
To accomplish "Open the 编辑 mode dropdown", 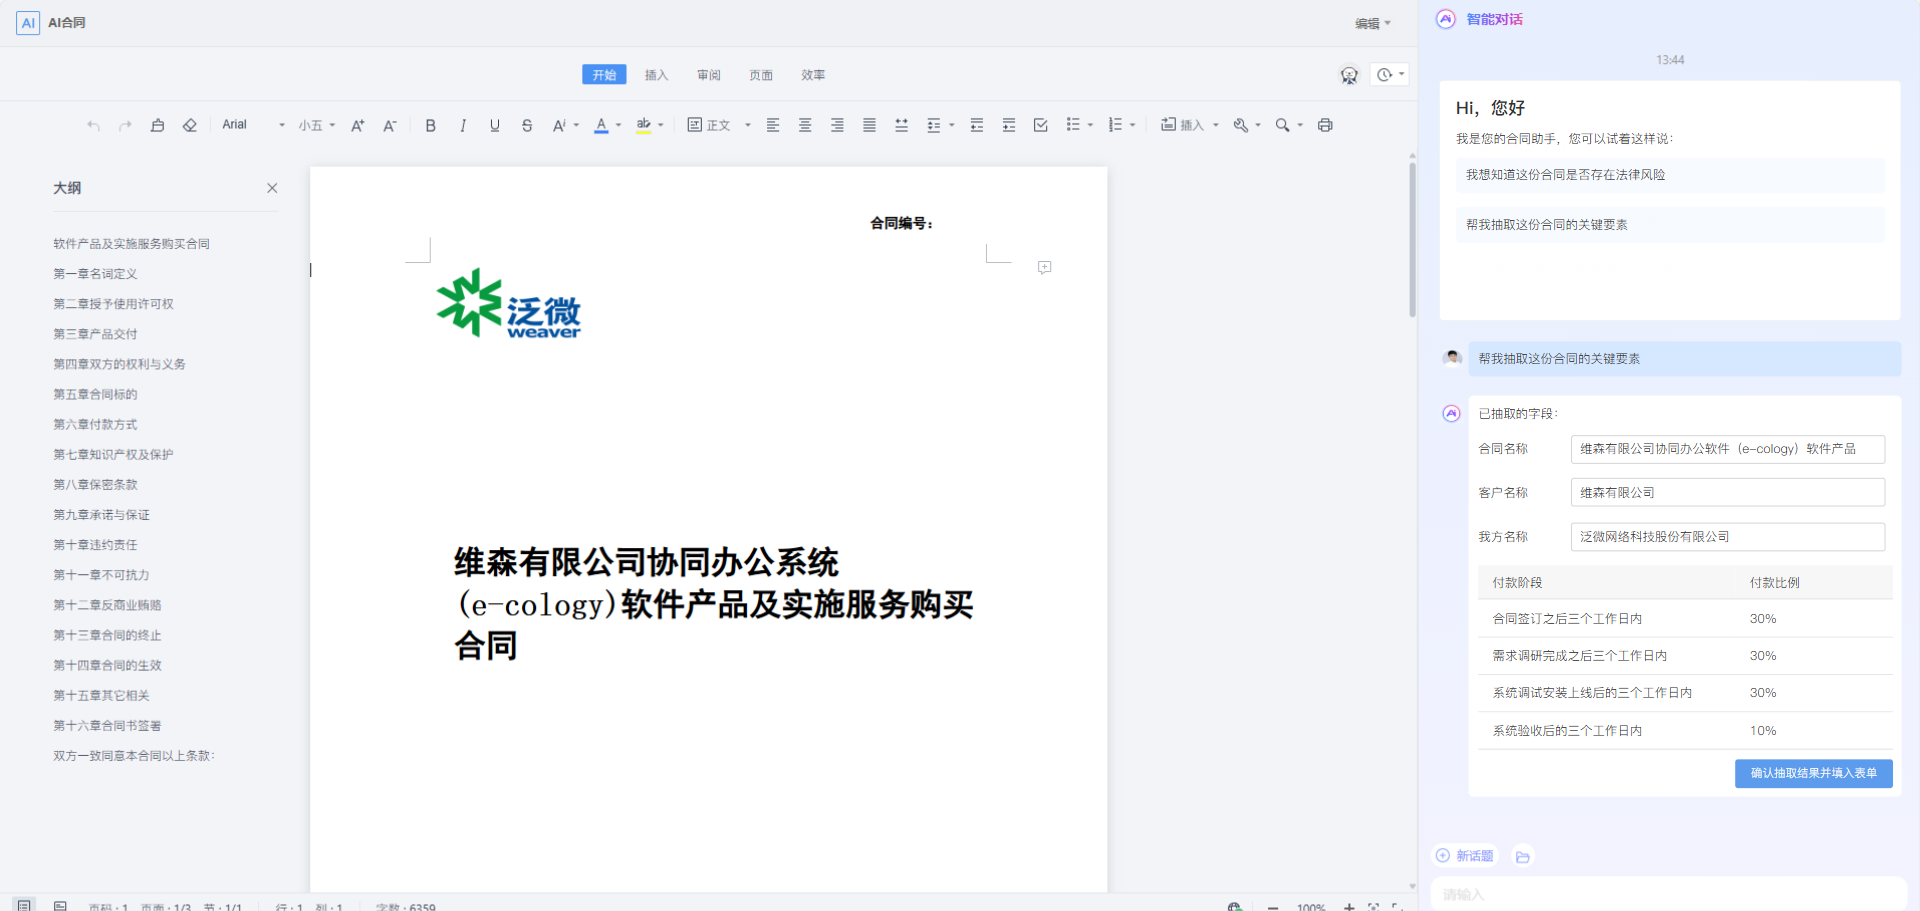I will click(1373, 24).
